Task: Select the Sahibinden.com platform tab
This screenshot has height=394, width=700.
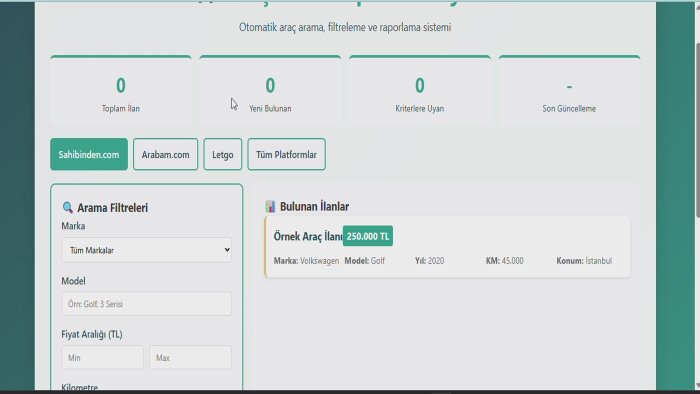Action: coord(89,154)
